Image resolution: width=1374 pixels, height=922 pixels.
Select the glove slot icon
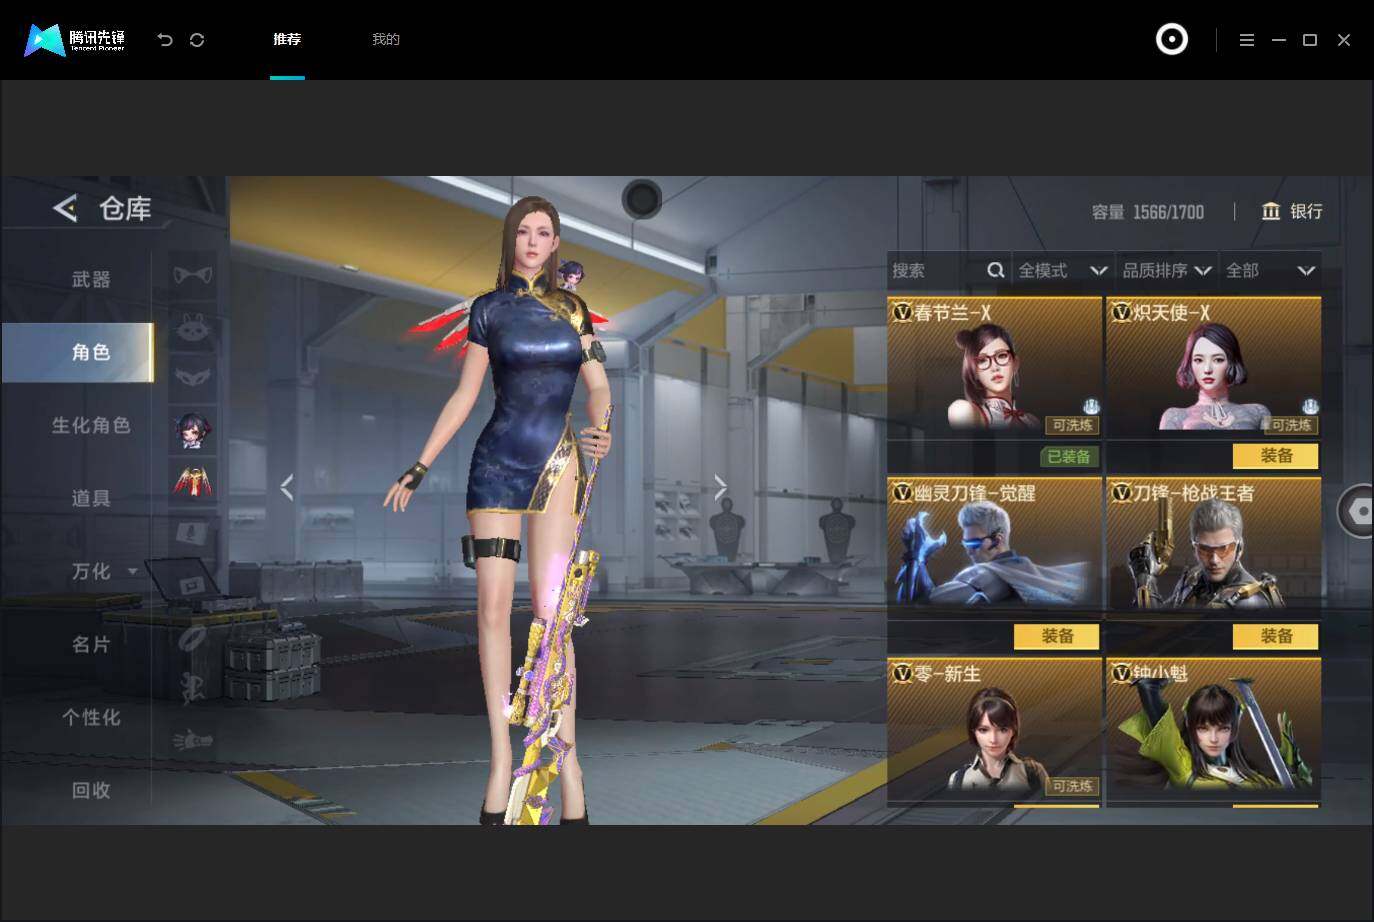tap(192, 740)
